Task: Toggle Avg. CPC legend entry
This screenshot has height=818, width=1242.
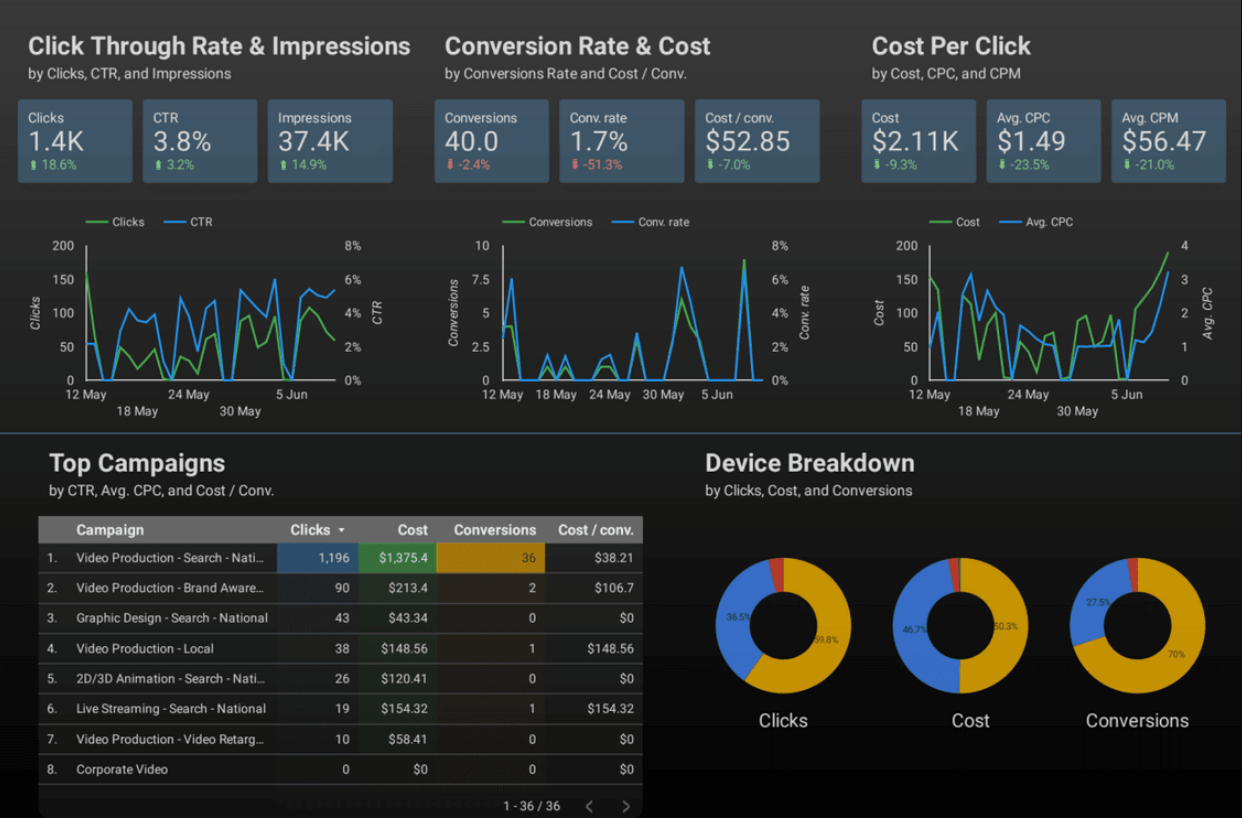Action: tap(1036, 222)
